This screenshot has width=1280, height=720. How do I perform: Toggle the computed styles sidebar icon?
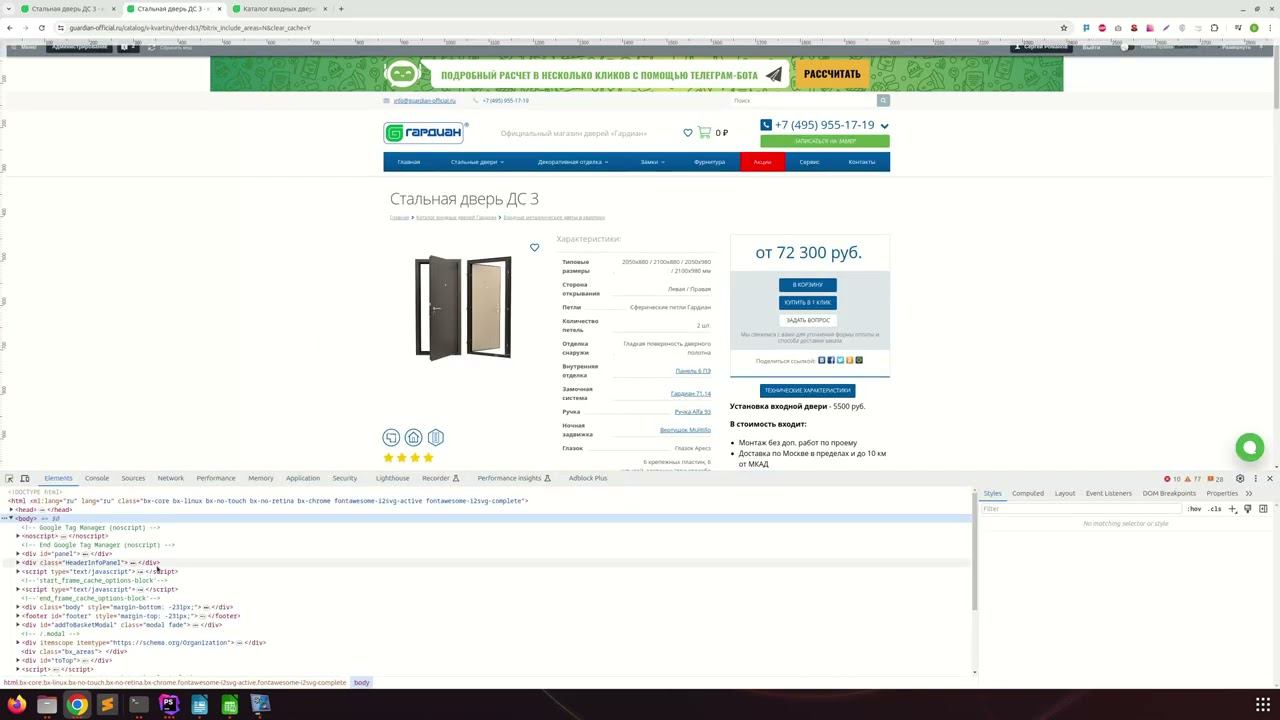(1263, 509)
